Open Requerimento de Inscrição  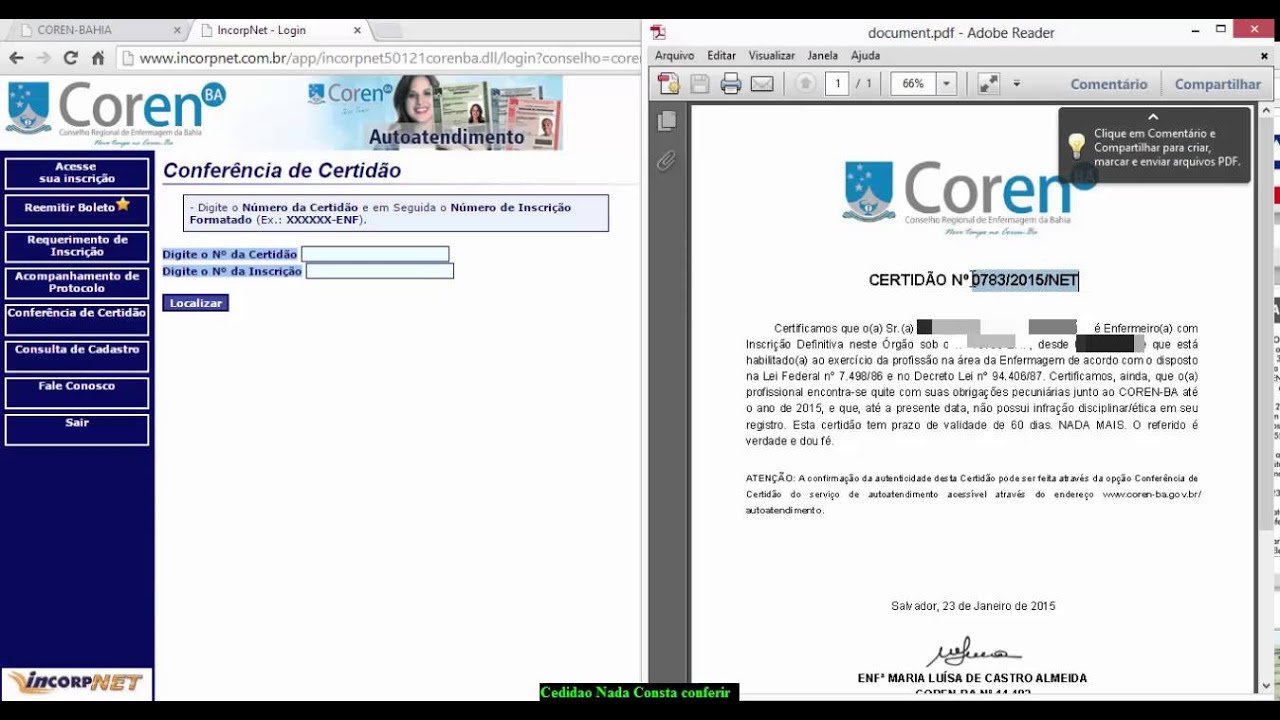pos(77,246)
